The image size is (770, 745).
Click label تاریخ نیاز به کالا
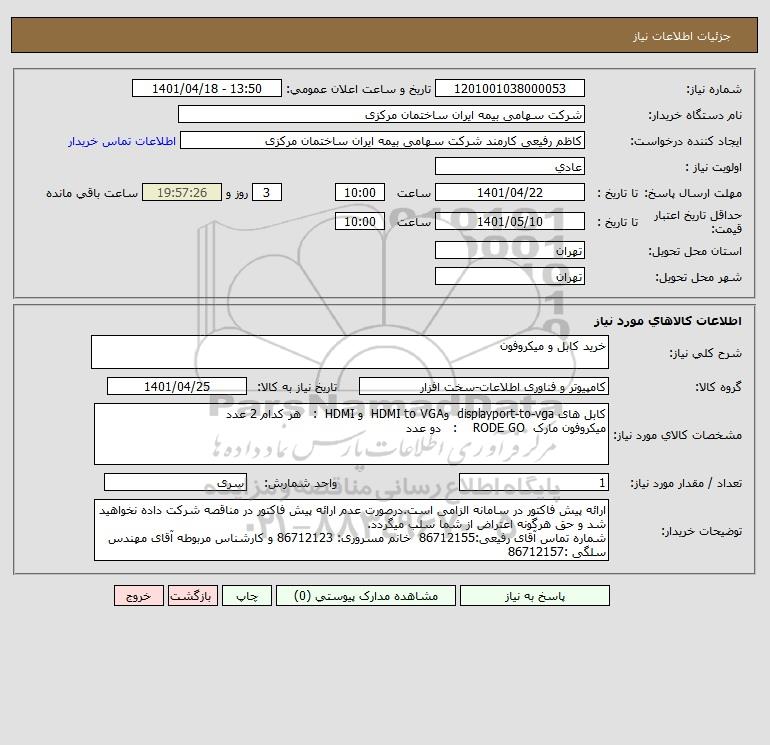pyautogui.click(x=297, y=387)
